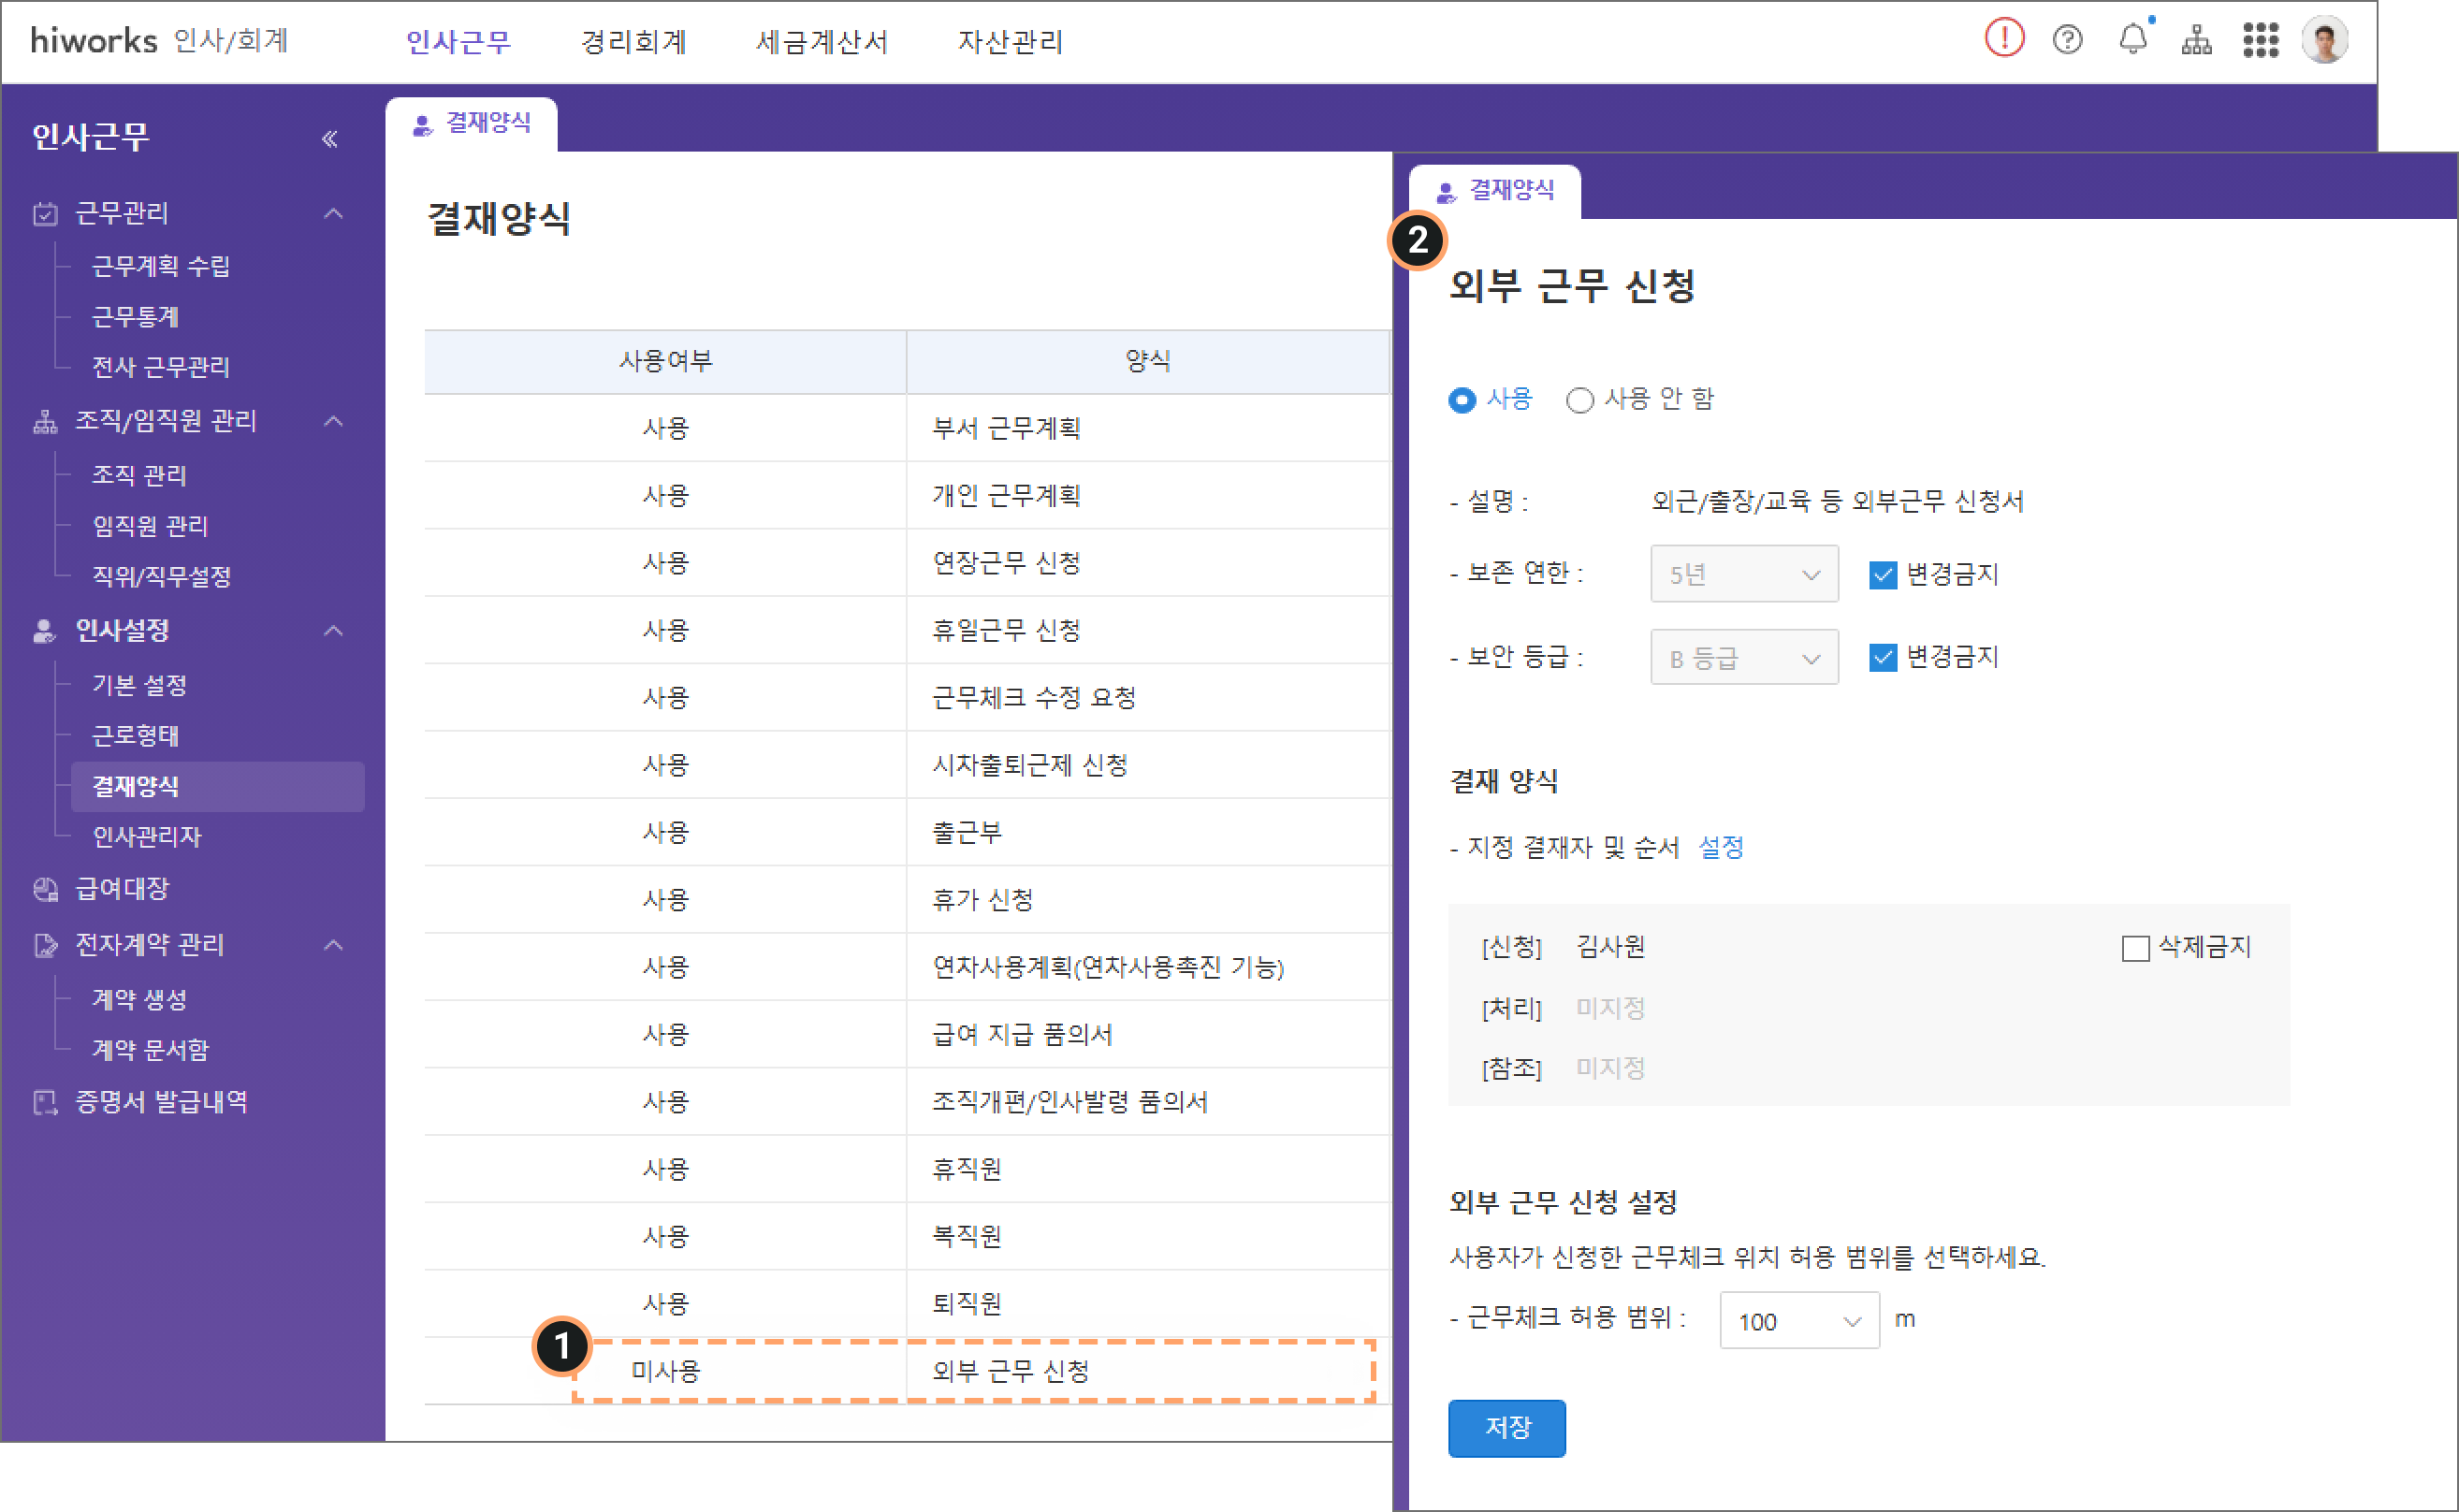The image size is (2459, 1512).
Task: Collapse sidebar with double chevron icon
Action: point(329,138)
